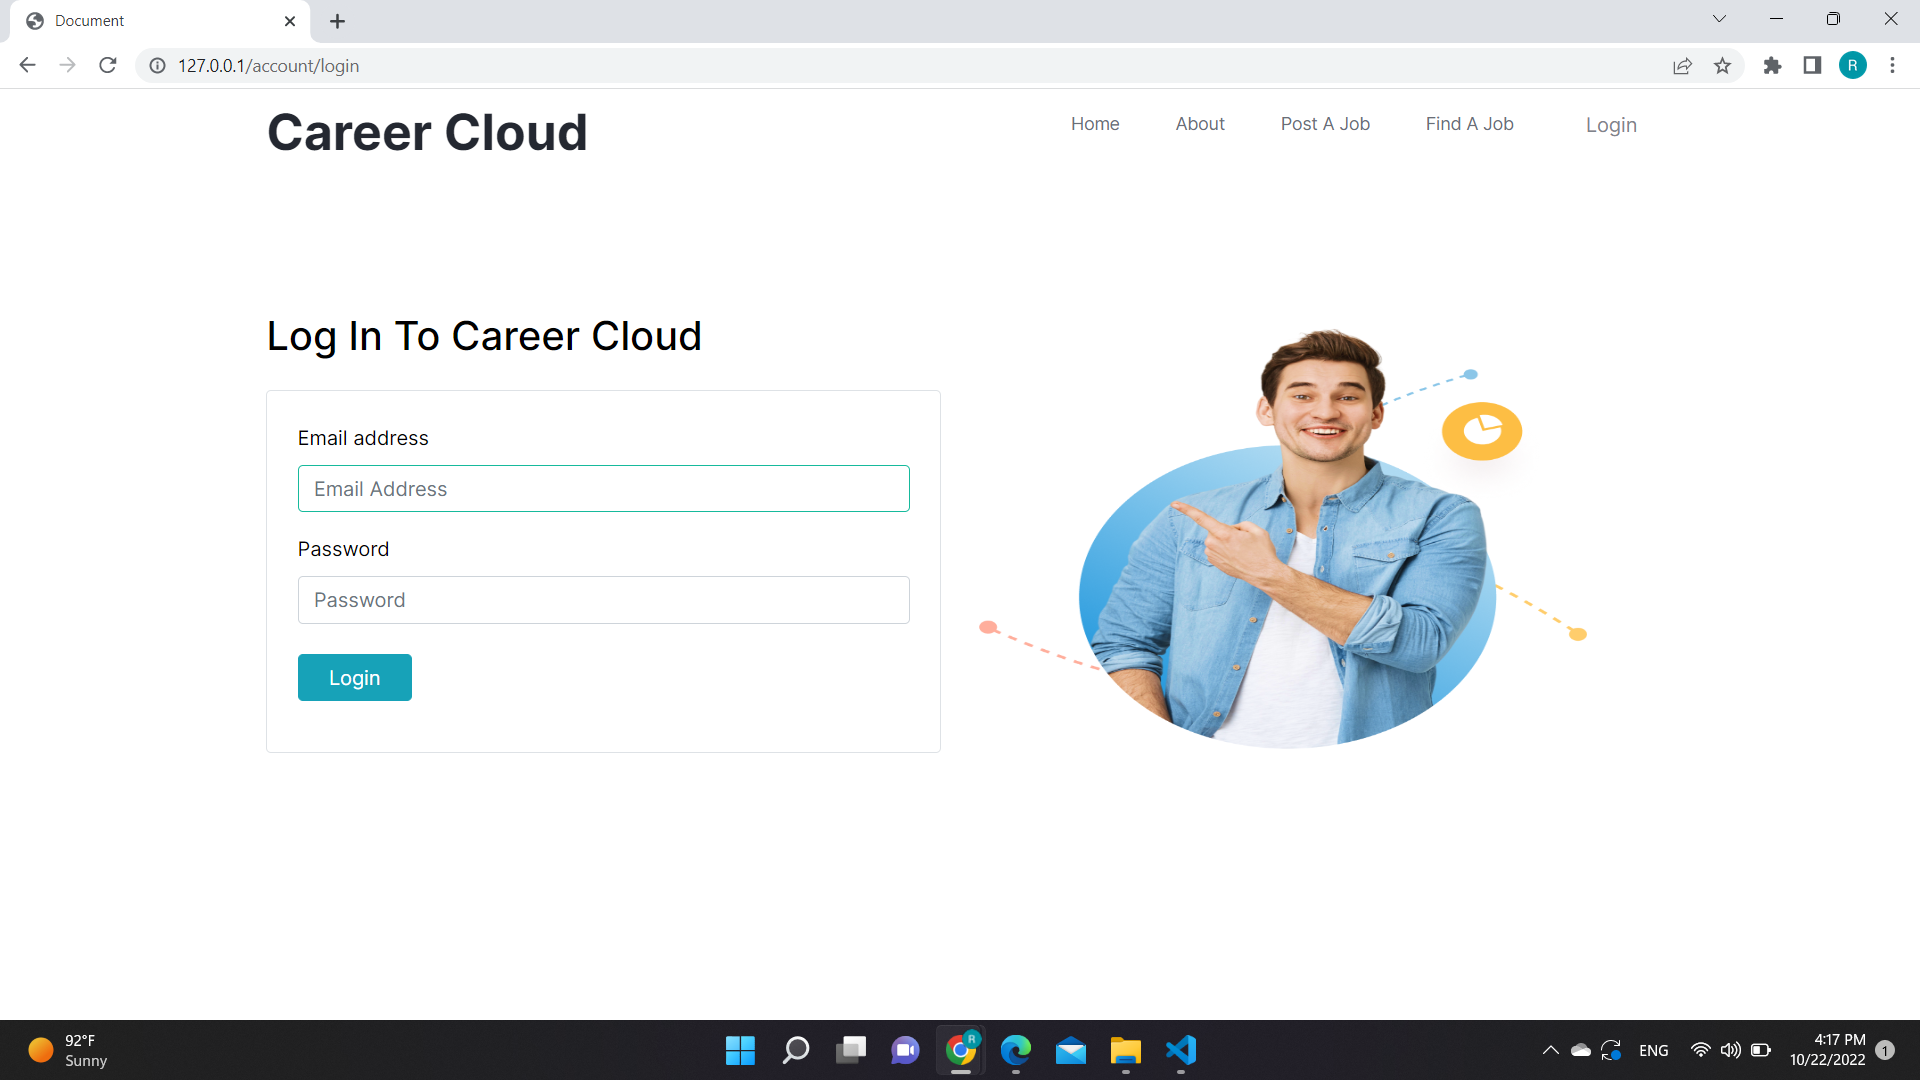Go to the Post A Job link
Image resolution: width=1920 pixels, height=1080 pixels.
tap(1325, 123)
